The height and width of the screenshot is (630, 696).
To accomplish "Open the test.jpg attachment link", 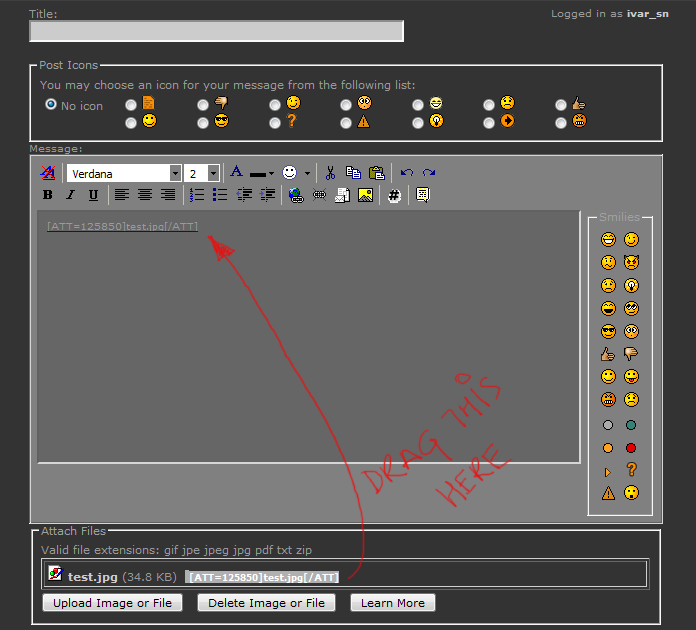I will pyautogui.click(x=92, y=577).
